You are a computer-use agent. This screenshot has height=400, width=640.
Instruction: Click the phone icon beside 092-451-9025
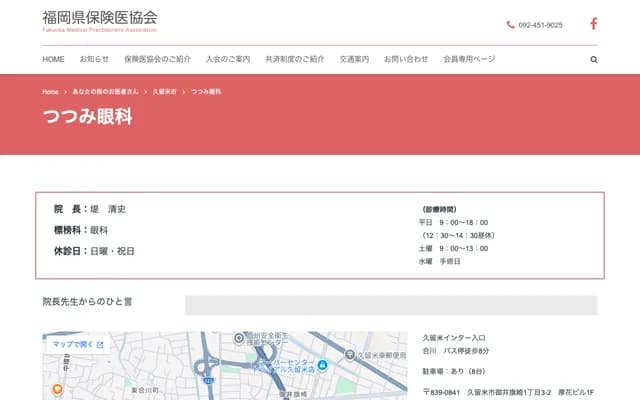coord(511,25)
